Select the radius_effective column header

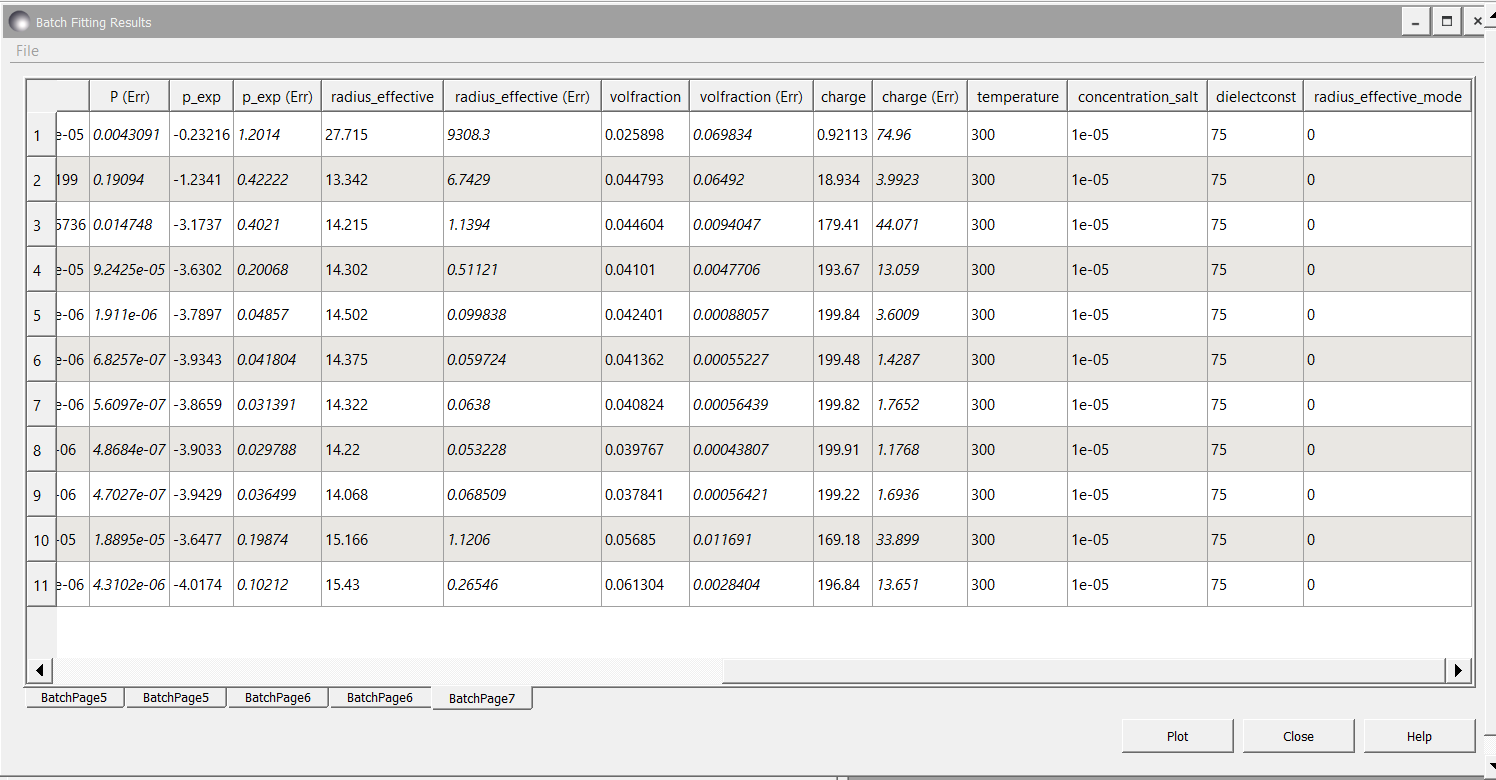pos(380,96)
